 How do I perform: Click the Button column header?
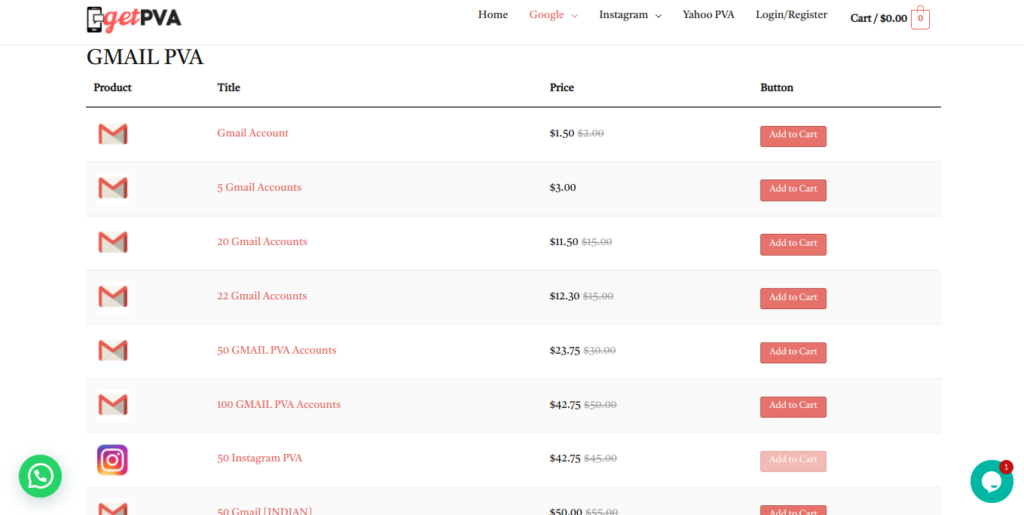(776, 87)
